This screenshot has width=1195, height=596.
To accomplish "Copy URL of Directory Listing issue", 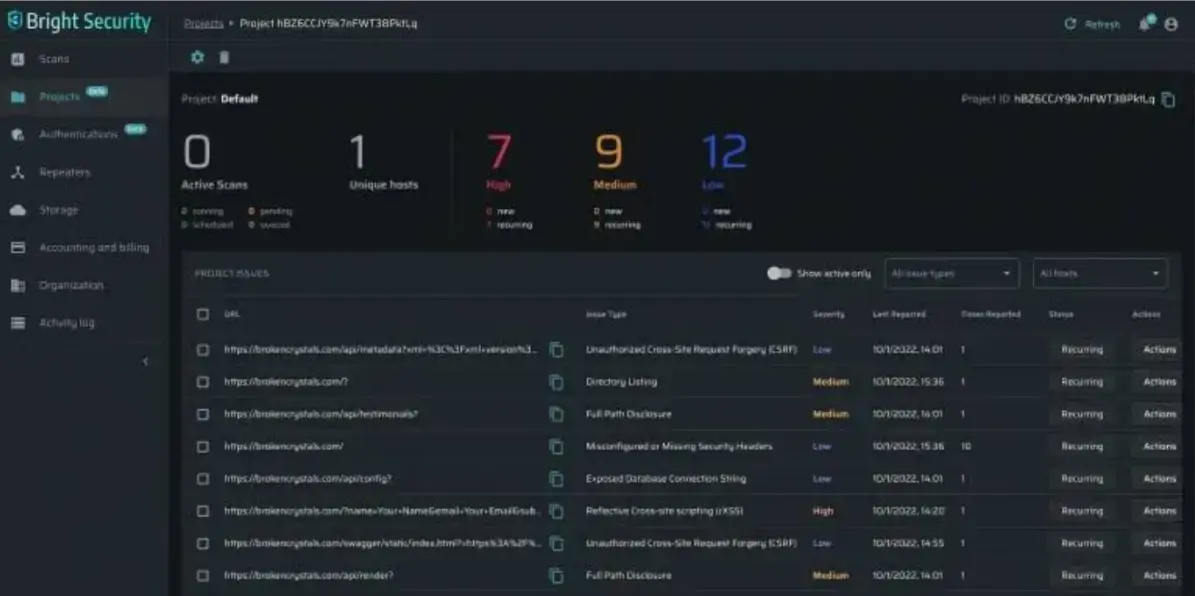I will [556, 382].
